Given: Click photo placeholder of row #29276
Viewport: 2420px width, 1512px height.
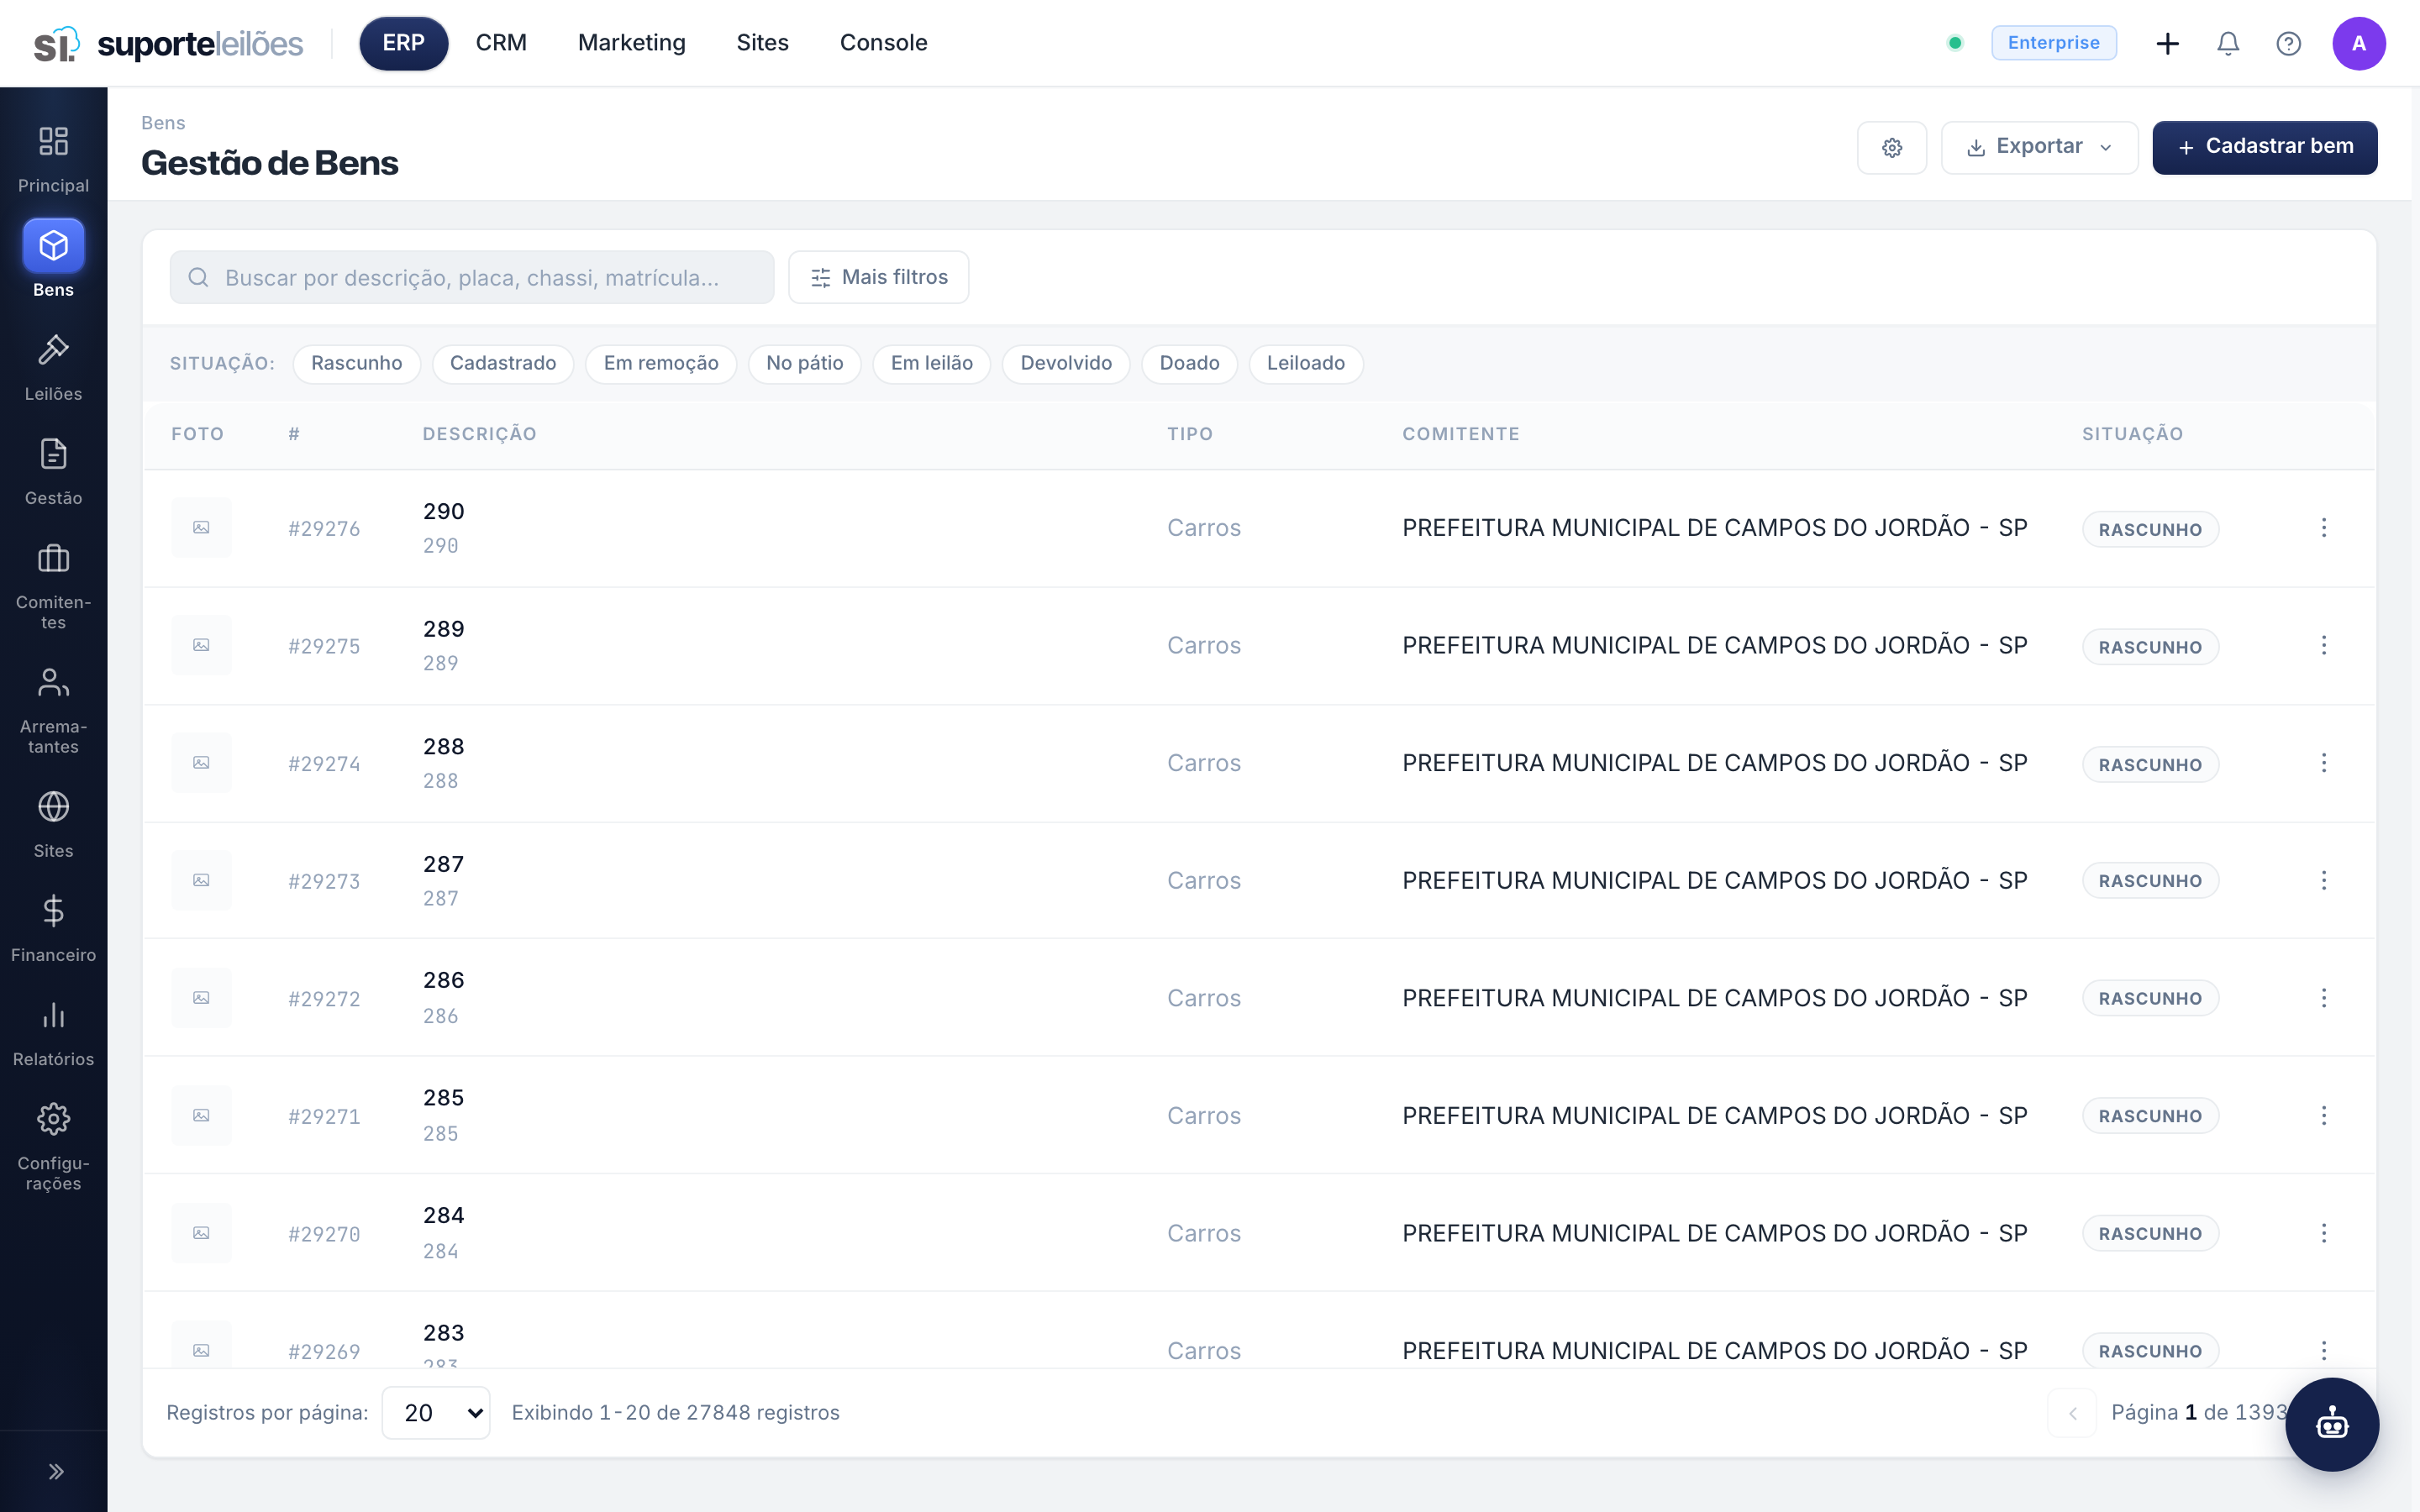Looking at the screenshot, I should (x=201, y=527).
